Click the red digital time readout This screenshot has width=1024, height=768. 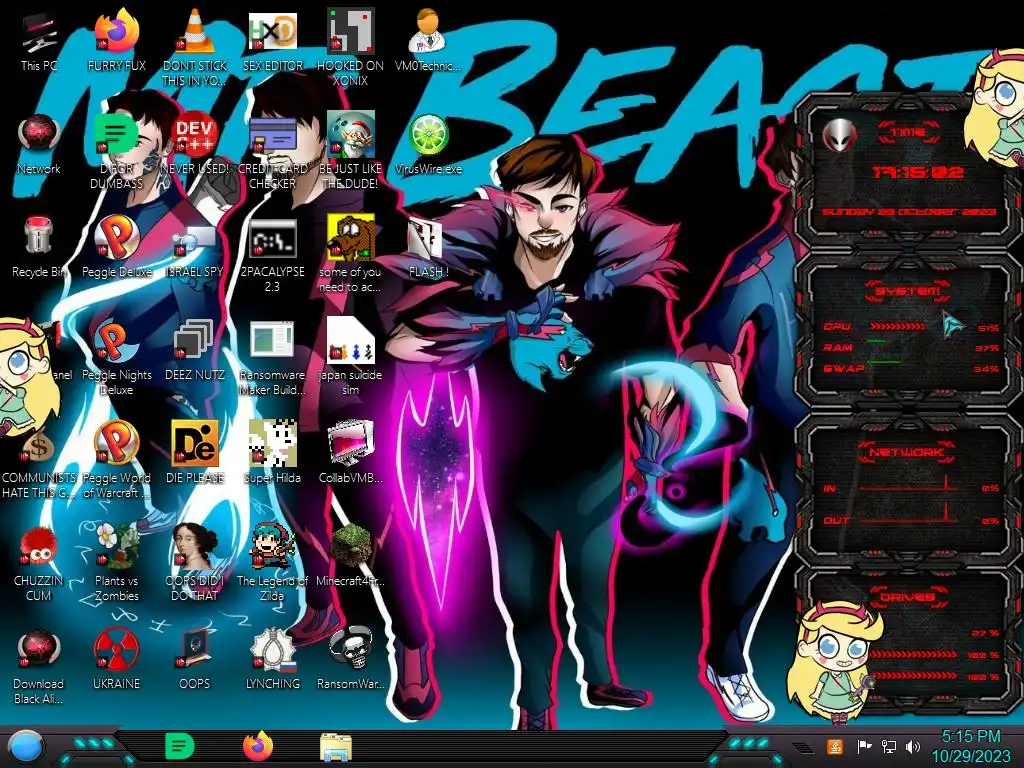click(x=918, y=172)
